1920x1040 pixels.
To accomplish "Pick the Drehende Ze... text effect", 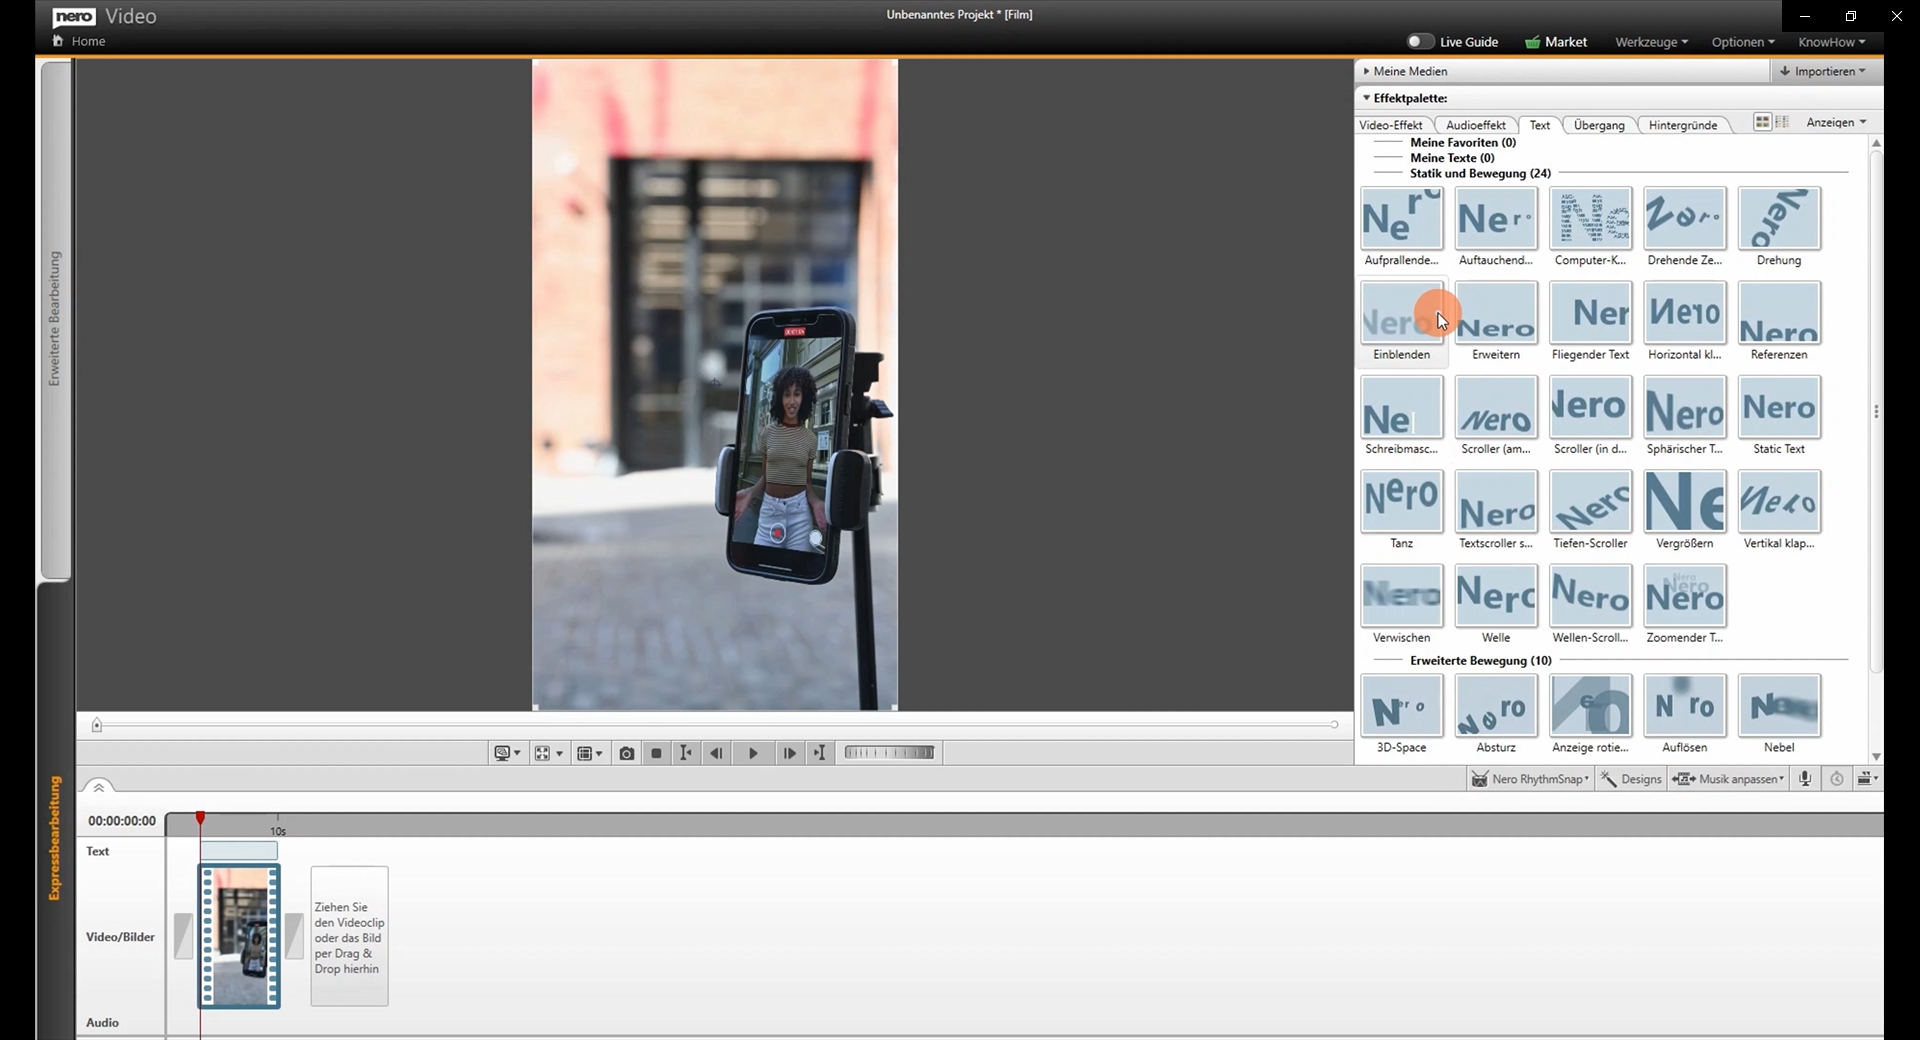I will [x=1685, y=218].
